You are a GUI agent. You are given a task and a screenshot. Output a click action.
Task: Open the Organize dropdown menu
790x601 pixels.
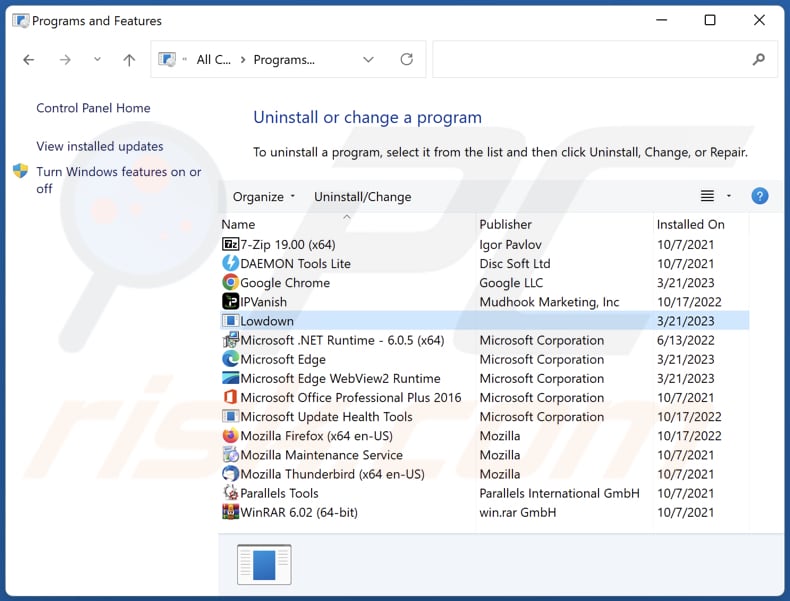coord(264,196)
